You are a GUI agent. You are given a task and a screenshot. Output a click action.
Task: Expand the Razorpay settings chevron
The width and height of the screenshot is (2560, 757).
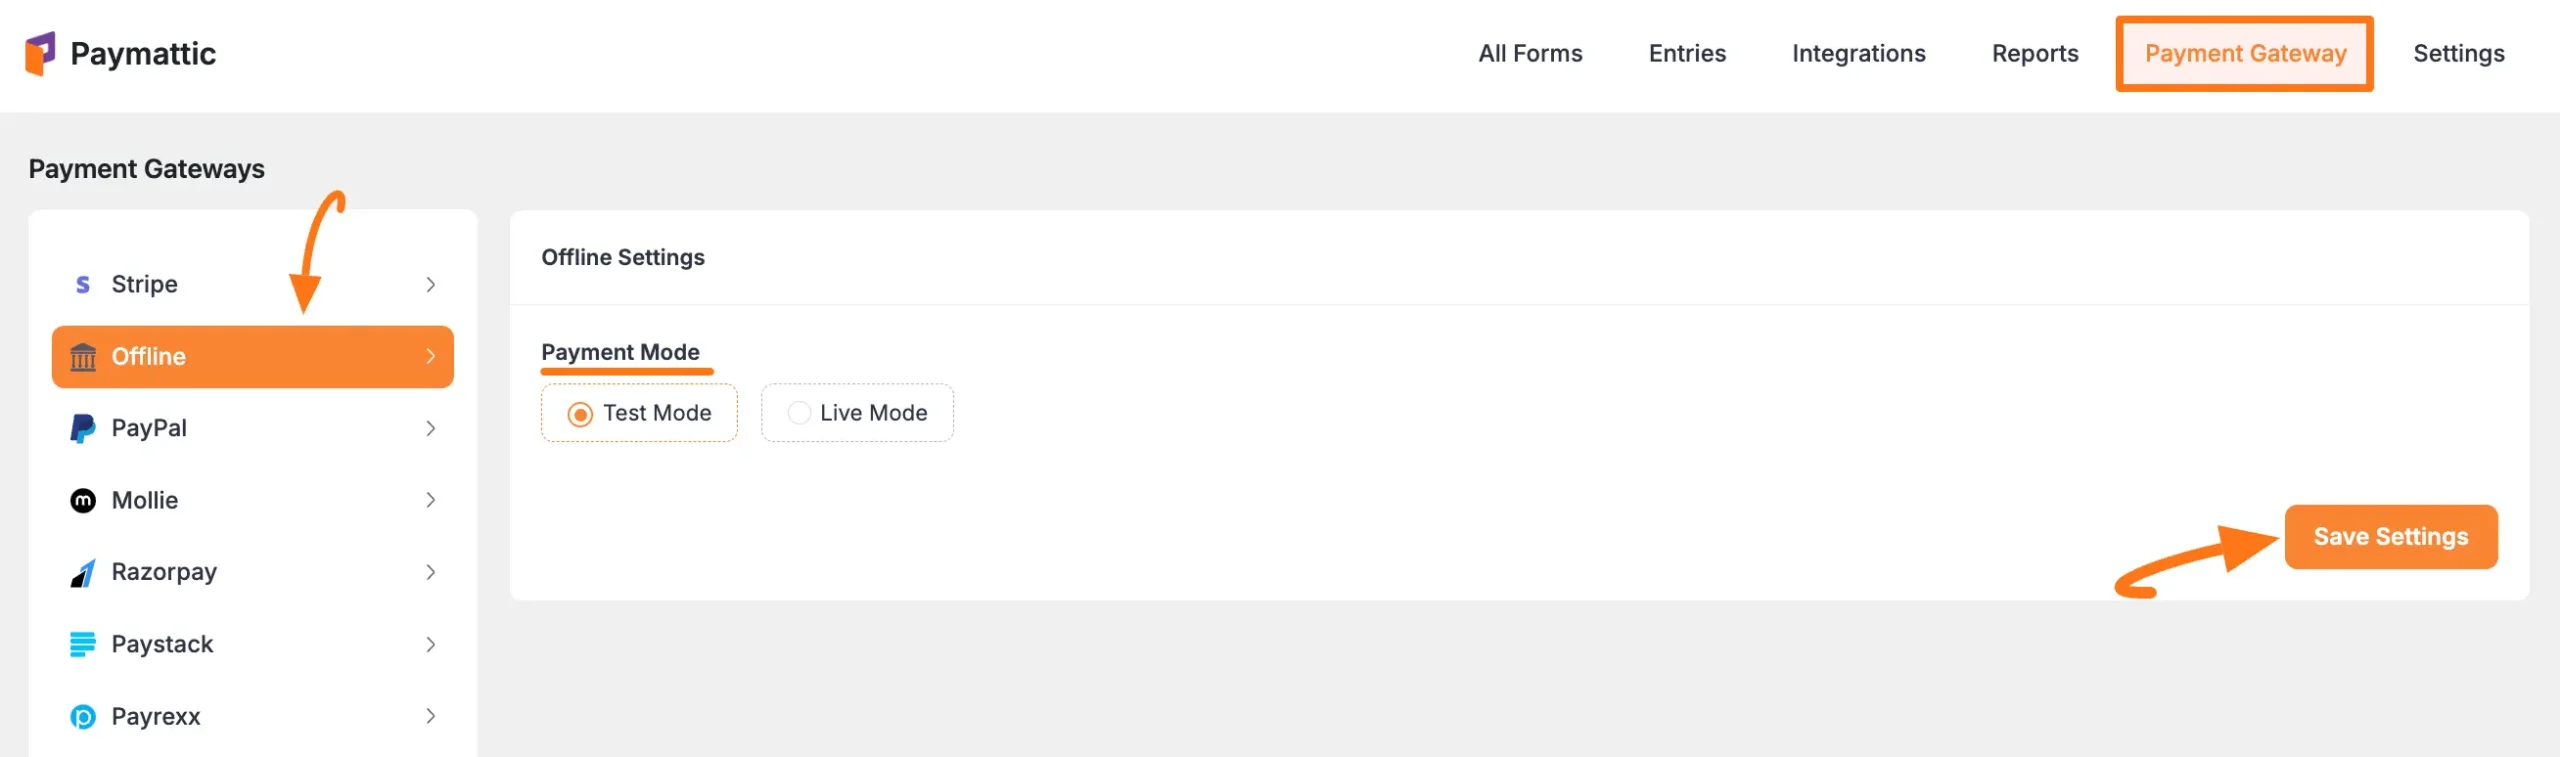click(x=430, y=571)
